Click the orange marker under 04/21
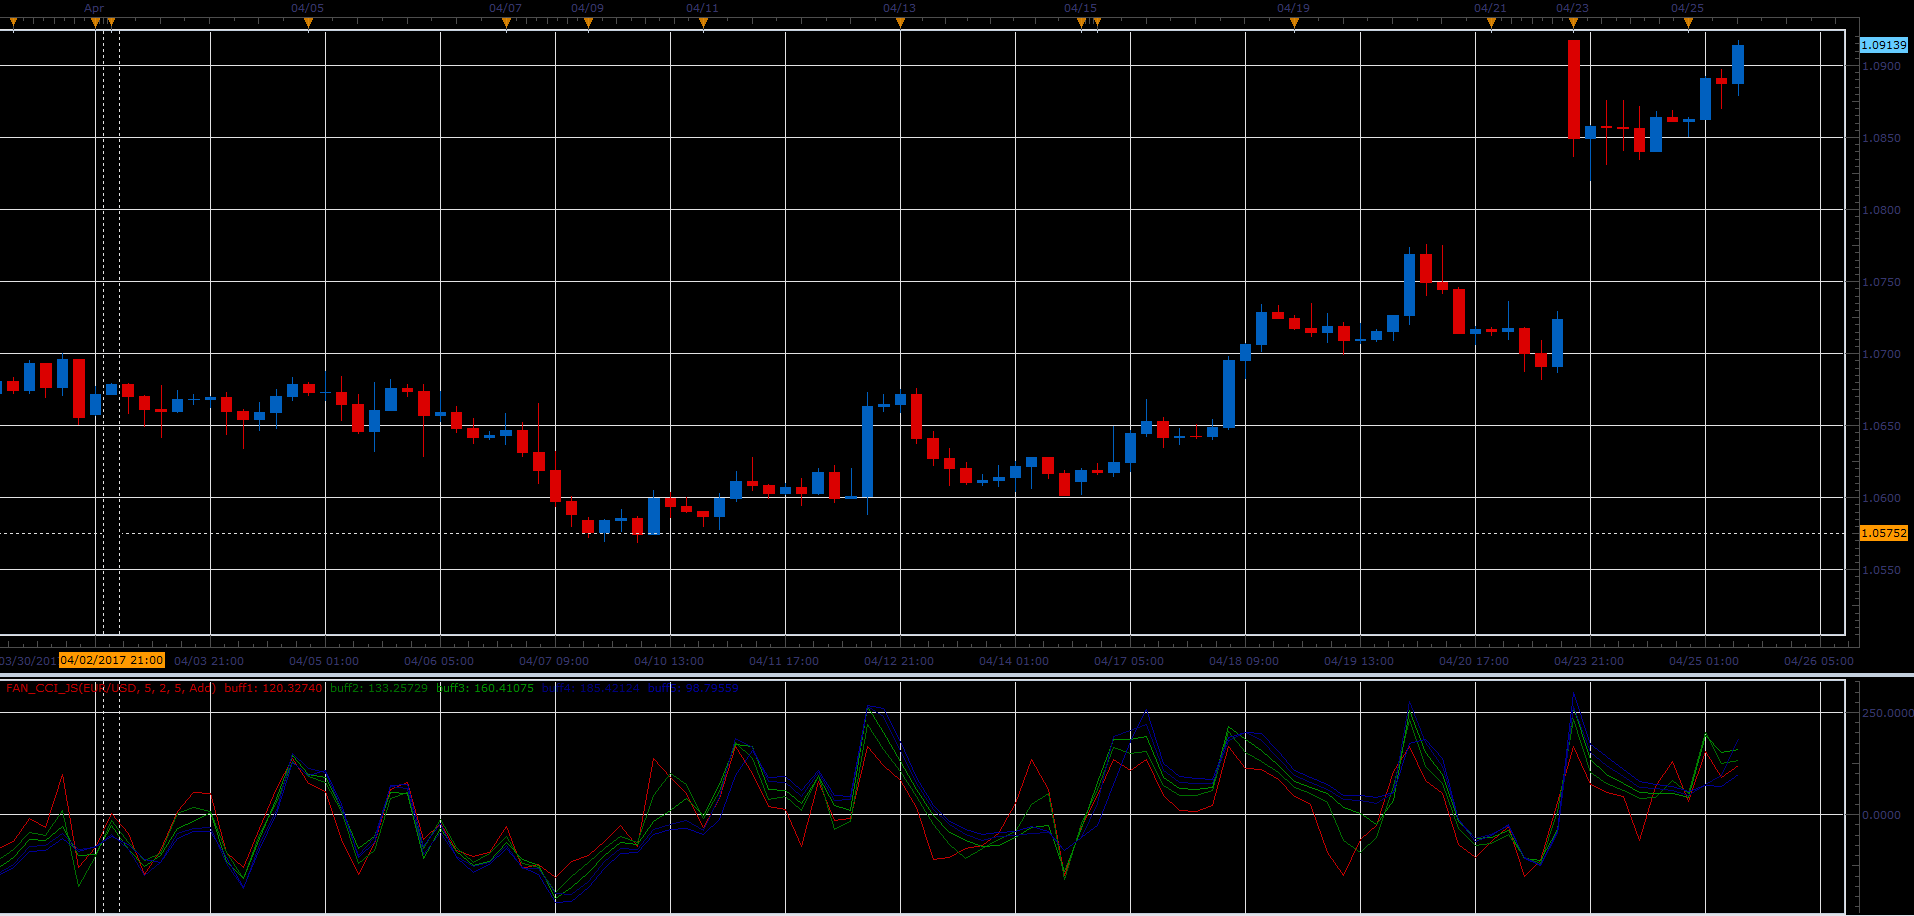The image size is (1914, 916). (x=1491, y=22)
